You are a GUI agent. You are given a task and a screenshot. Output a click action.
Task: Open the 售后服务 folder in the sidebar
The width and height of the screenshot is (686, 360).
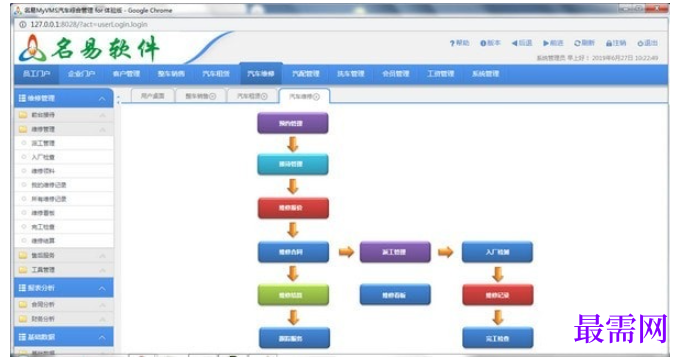(23, 255)
